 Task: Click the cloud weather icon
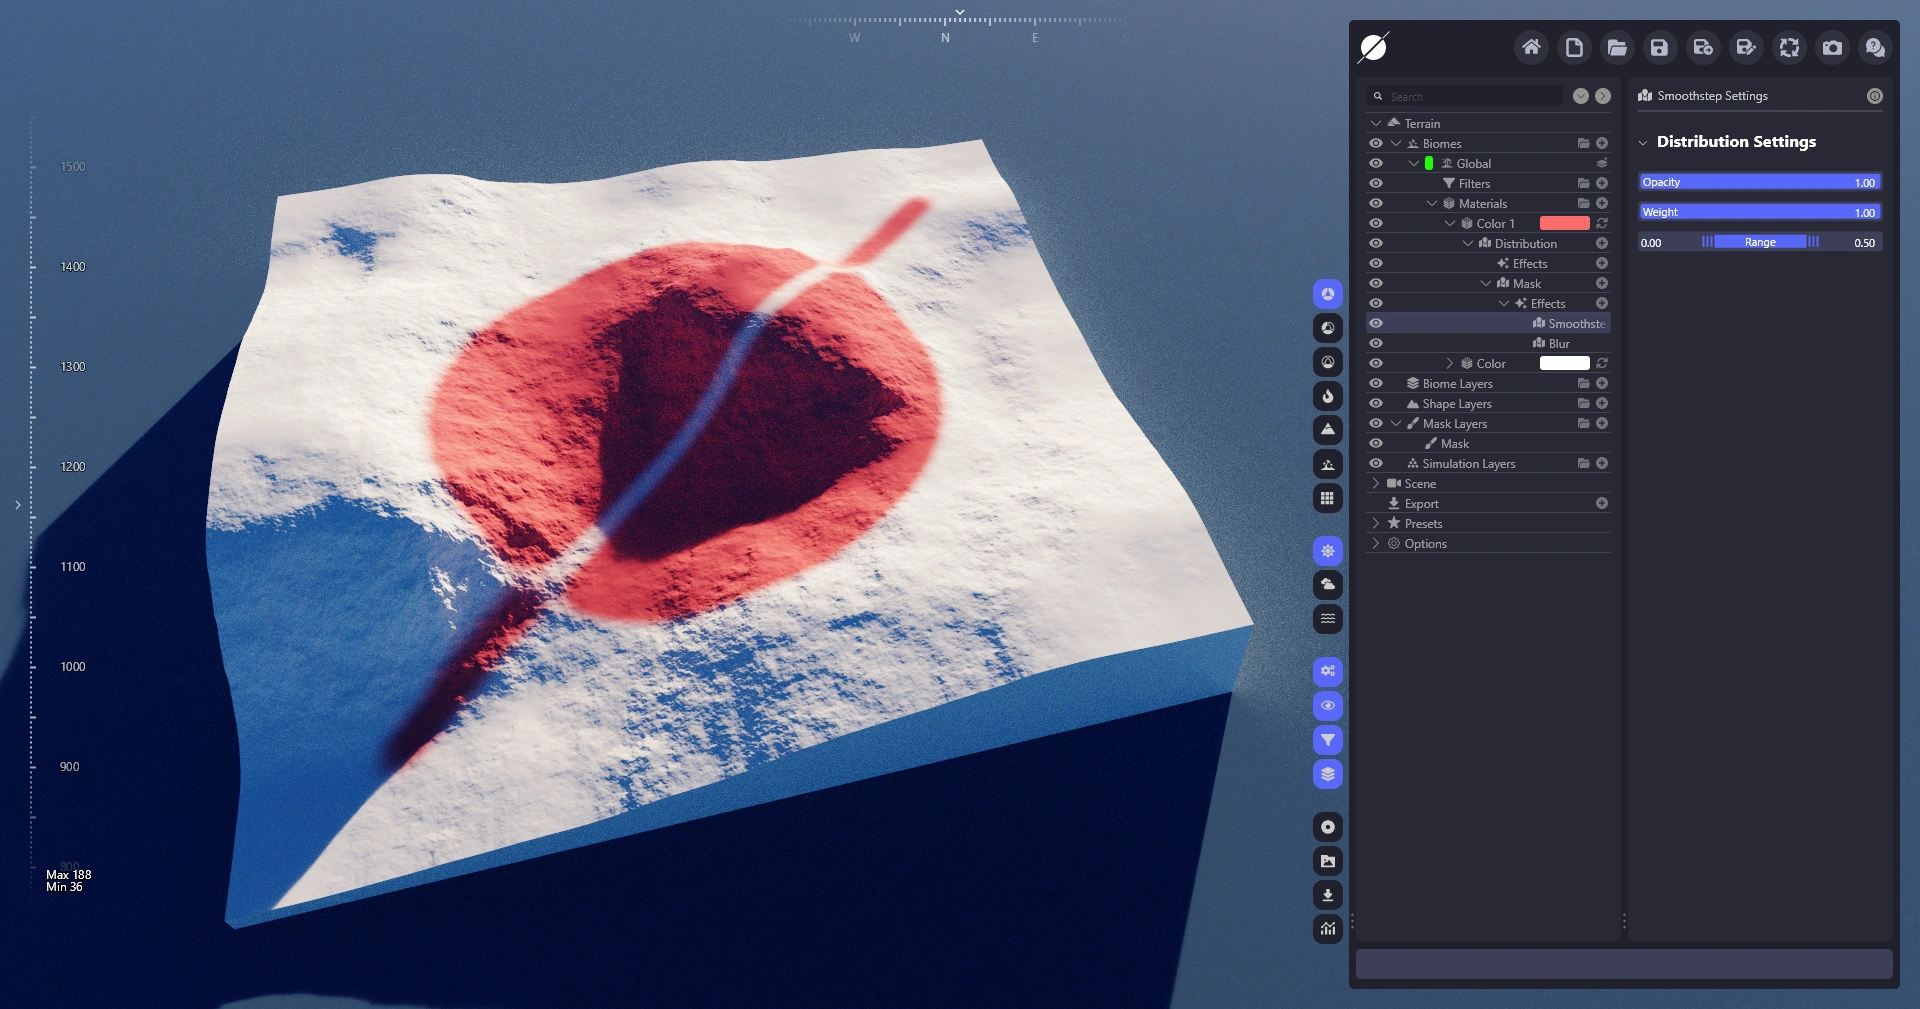[x=1327, y=584]
